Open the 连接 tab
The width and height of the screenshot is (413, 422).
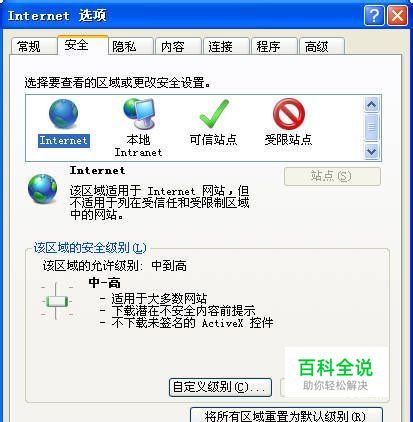point(226,46)
